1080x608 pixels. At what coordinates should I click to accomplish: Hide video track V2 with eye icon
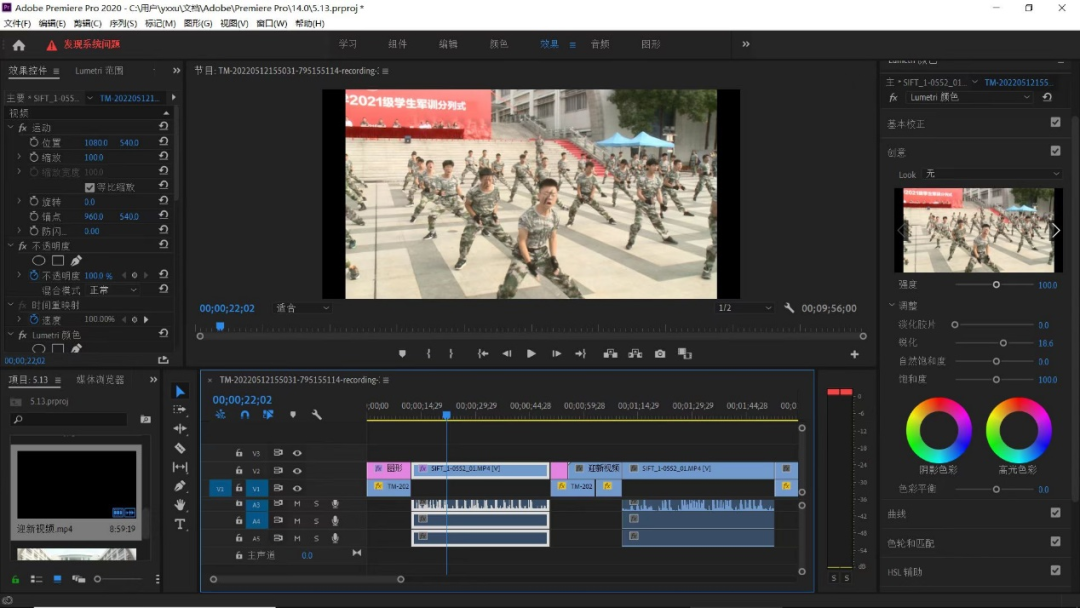coord(297,470)
